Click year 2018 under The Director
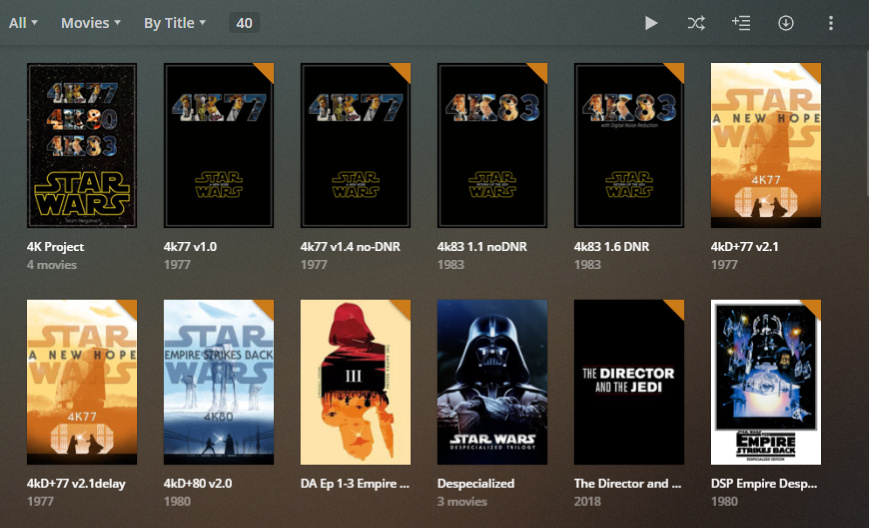Viewport: 869px width, 528px height. pos(587,501)
